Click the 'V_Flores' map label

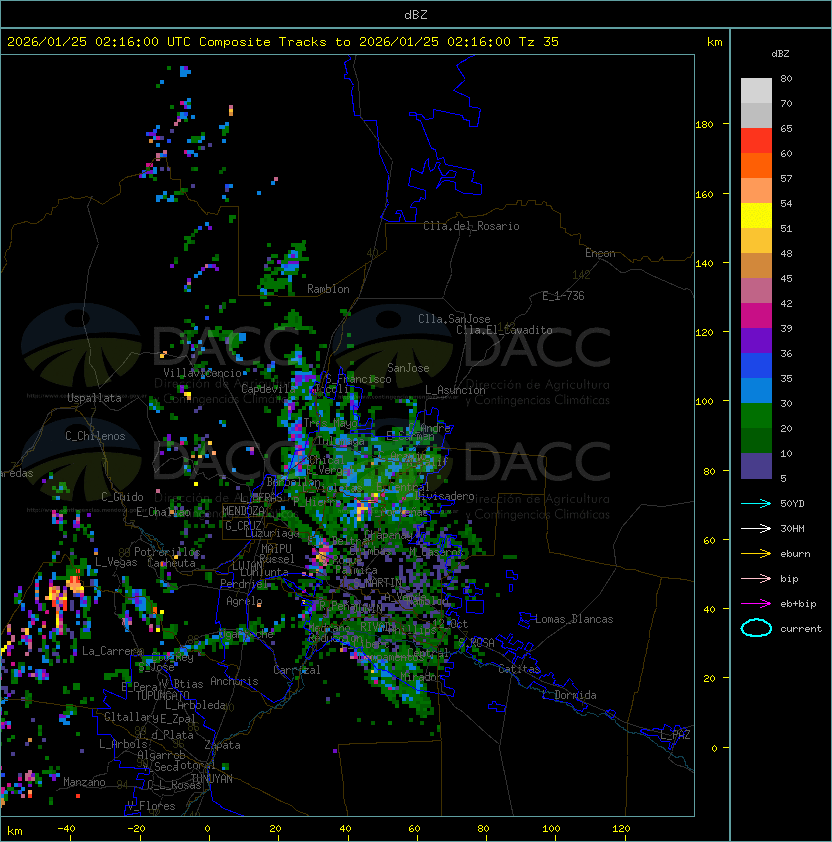click(x=151, y=806)
